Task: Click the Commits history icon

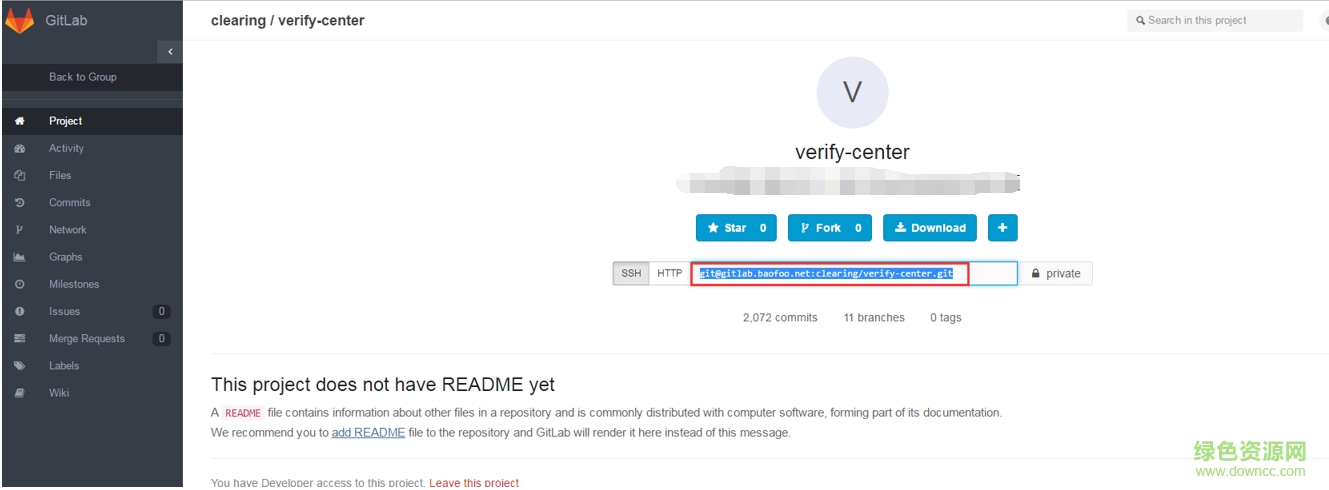Action: pyautogui.click(x=19, y=203)
